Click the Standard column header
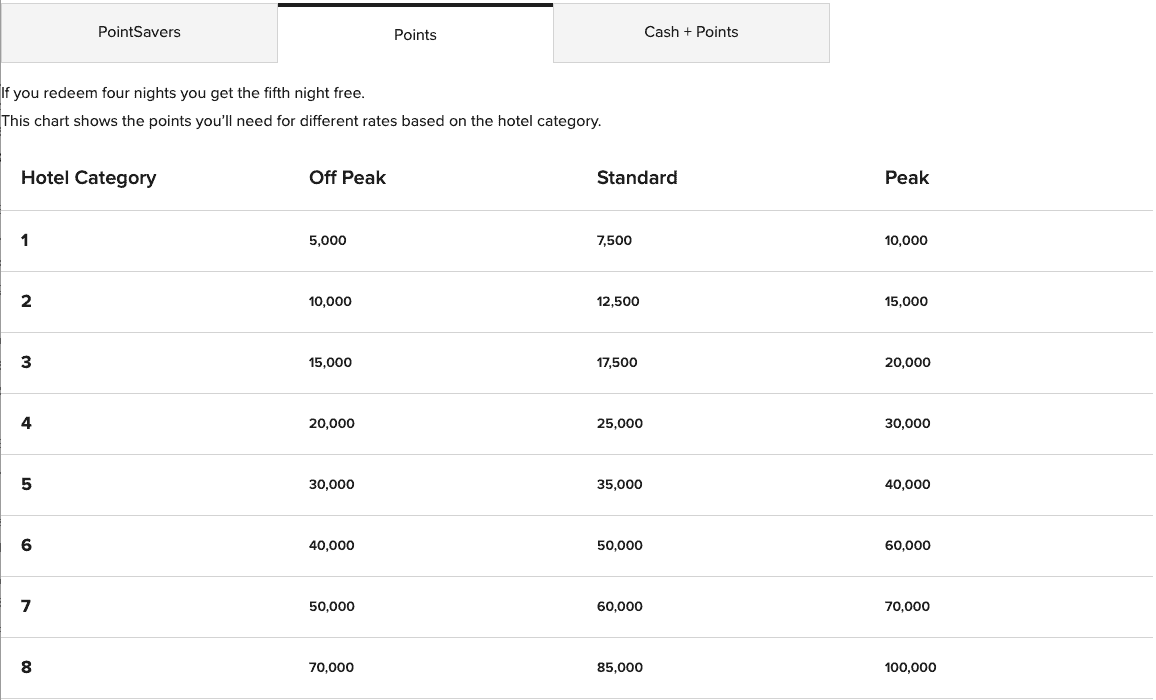 point(637,178)
